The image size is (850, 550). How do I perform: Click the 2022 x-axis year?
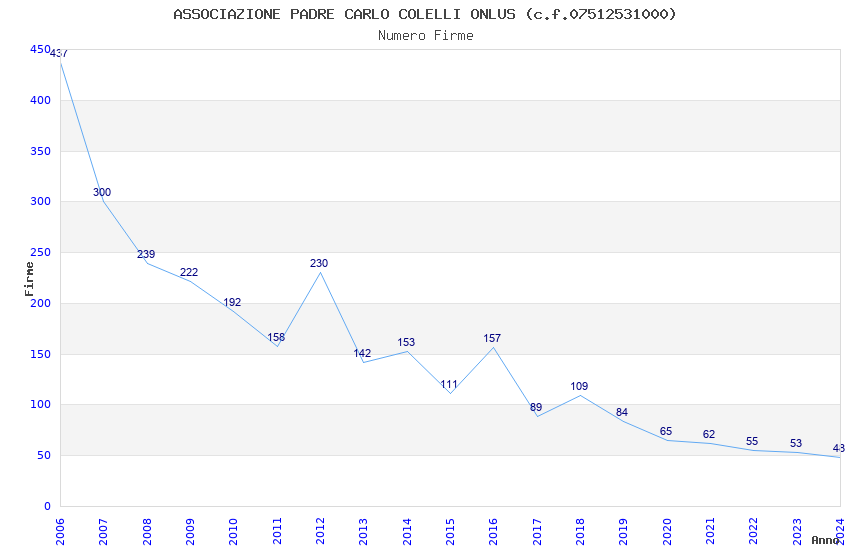point(753,532)
